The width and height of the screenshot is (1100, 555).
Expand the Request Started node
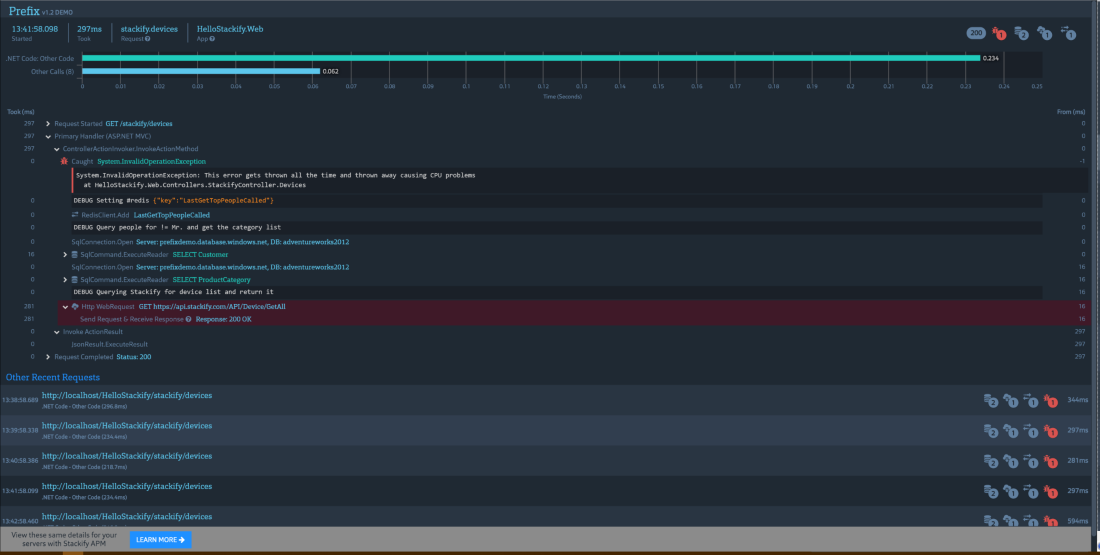click(48, 123)
